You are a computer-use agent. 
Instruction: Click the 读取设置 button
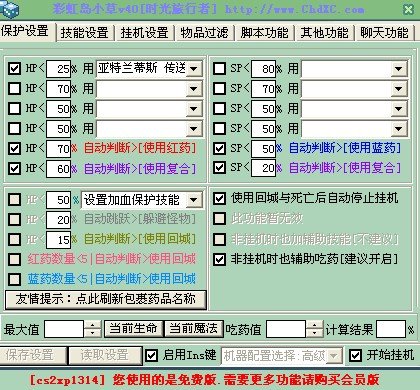coord(105,355)
